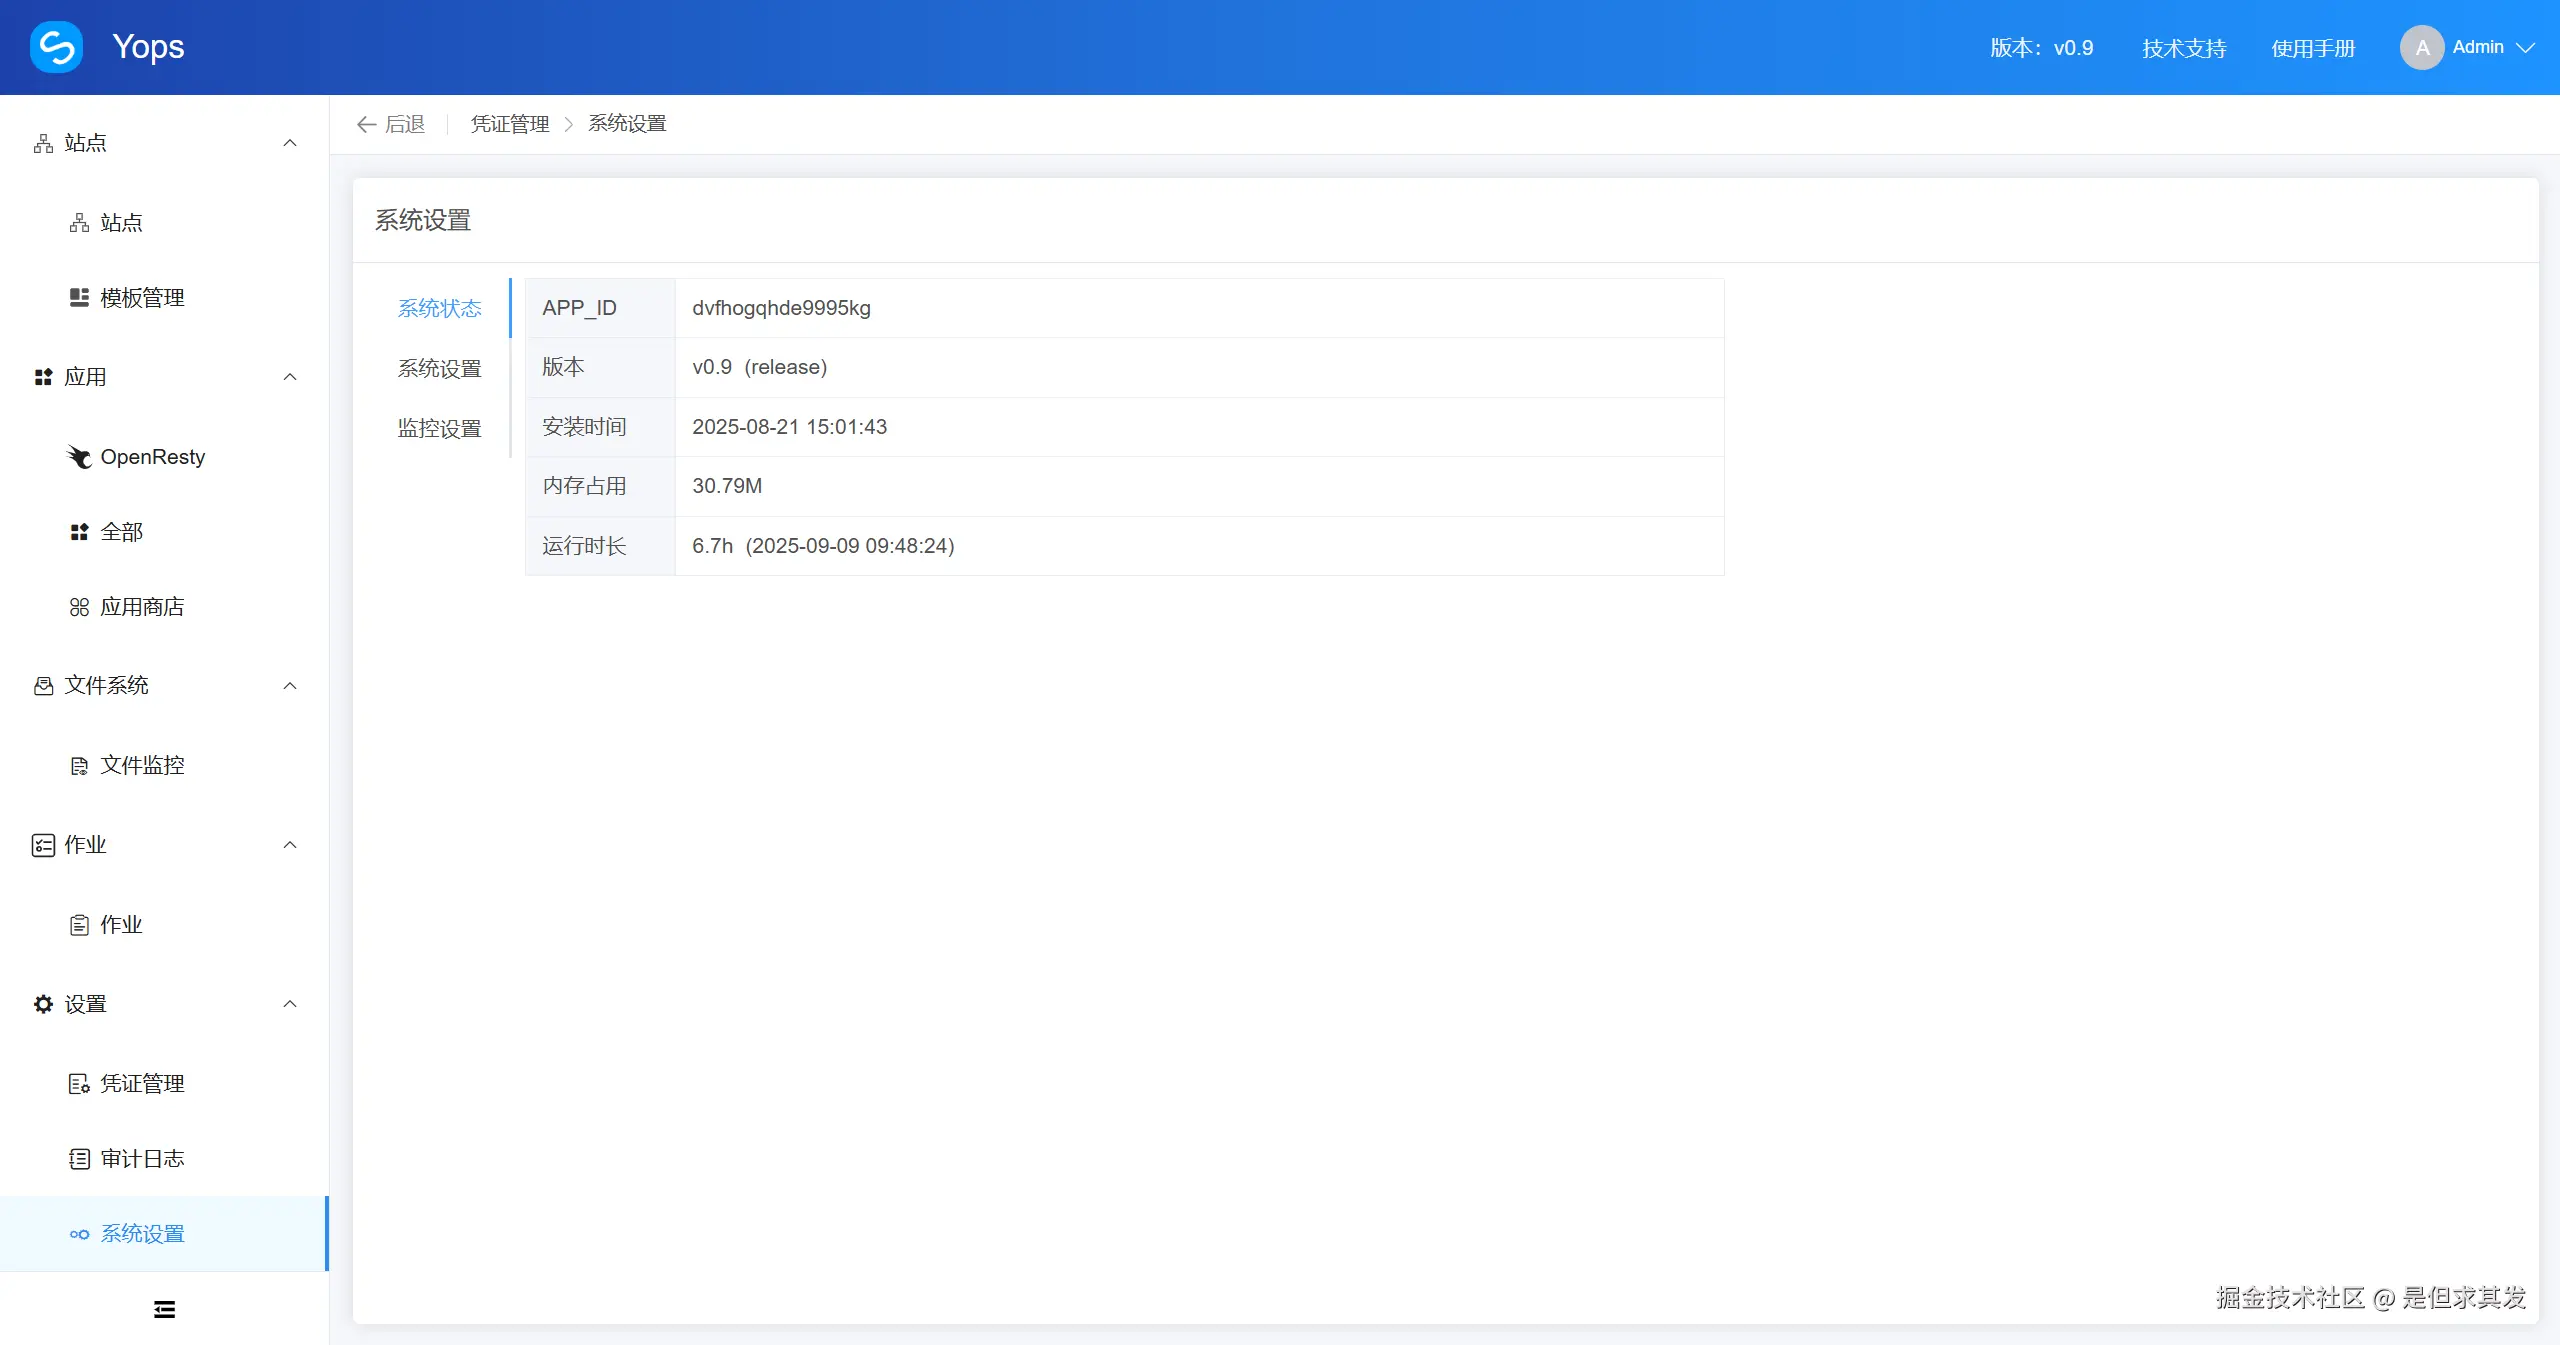Click the Admin avatar circle
This screenshot has width=2560, height=1345.
pyautogui.click(x=2421, y=47)
